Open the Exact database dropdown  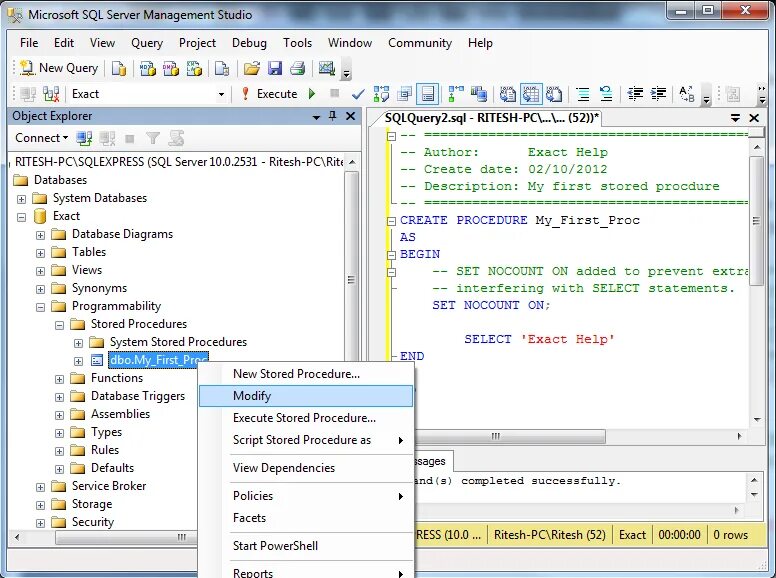221,94
